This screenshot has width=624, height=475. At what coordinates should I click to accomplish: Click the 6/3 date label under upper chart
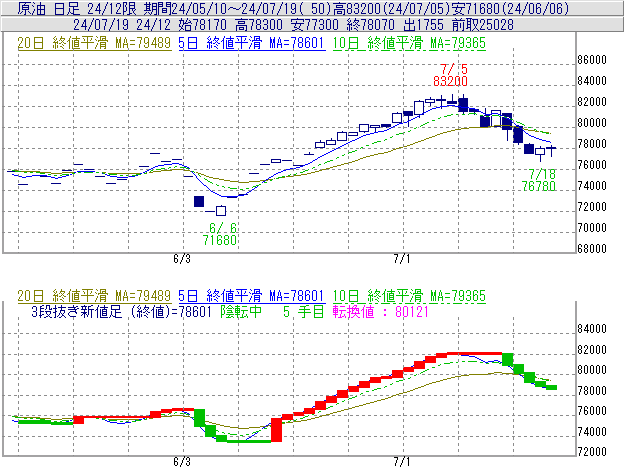[x=182, y=259]
